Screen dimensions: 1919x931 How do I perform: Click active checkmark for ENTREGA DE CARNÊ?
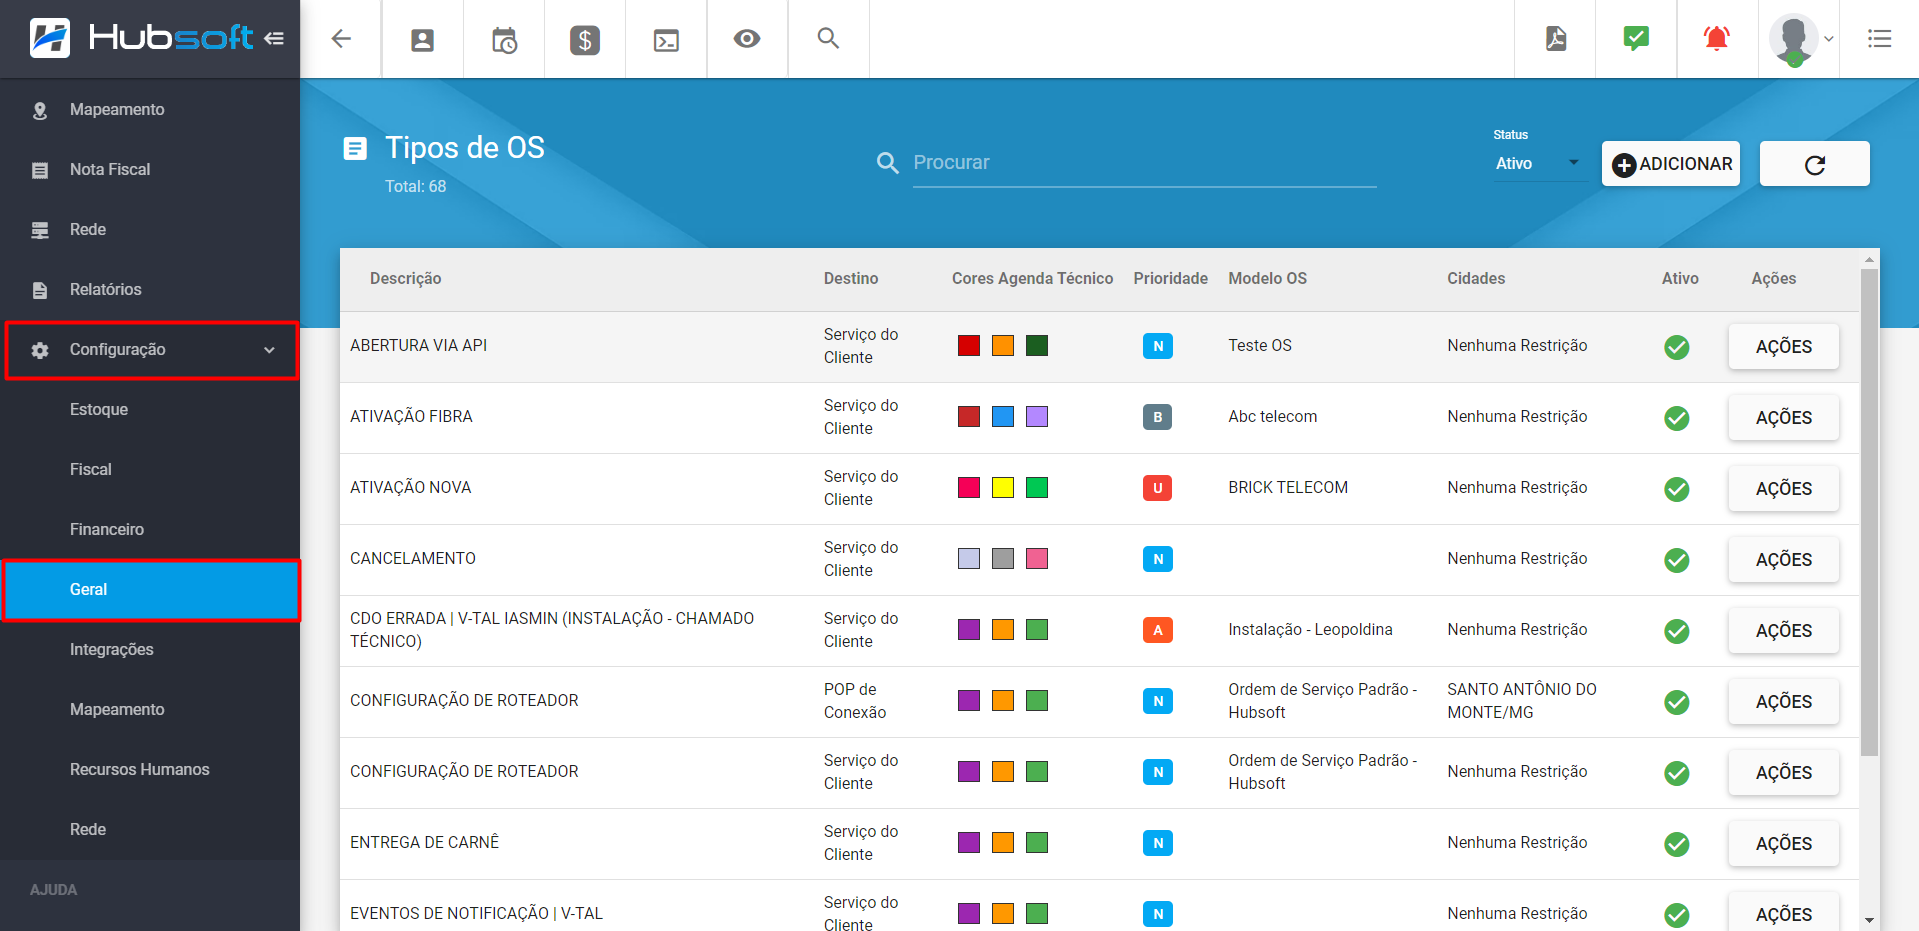[1677, 844]
